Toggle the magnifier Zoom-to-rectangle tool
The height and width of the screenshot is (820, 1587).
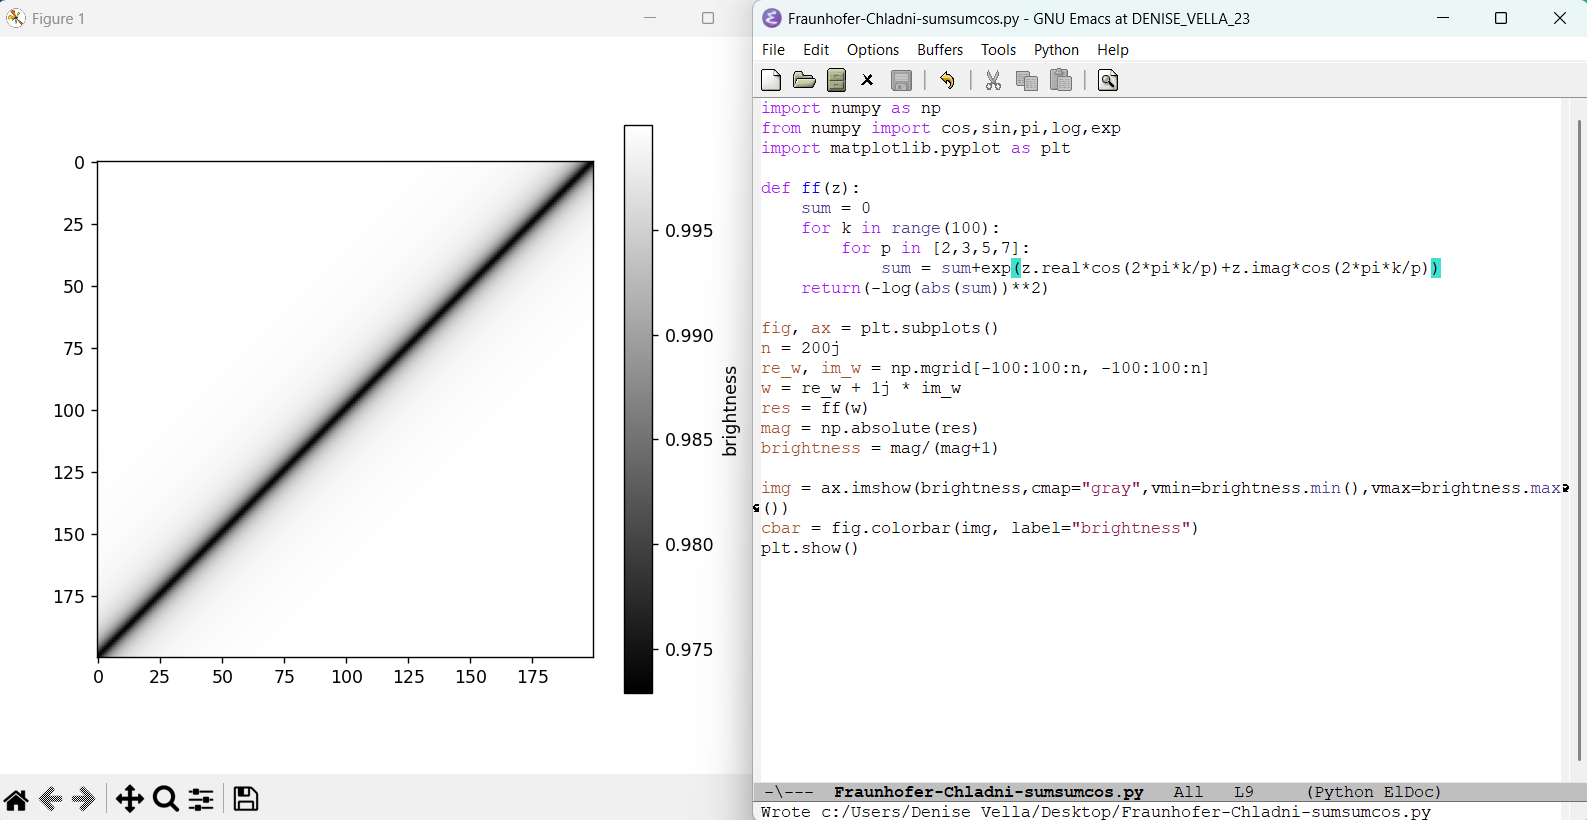[x=166, y=799]
